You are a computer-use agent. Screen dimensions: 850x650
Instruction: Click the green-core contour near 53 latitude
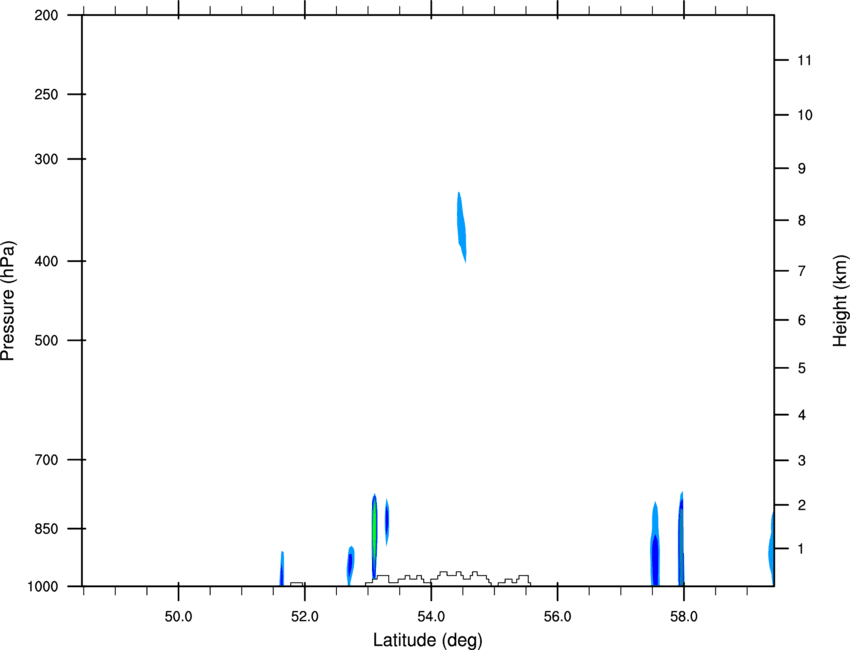tap(374, 537)
